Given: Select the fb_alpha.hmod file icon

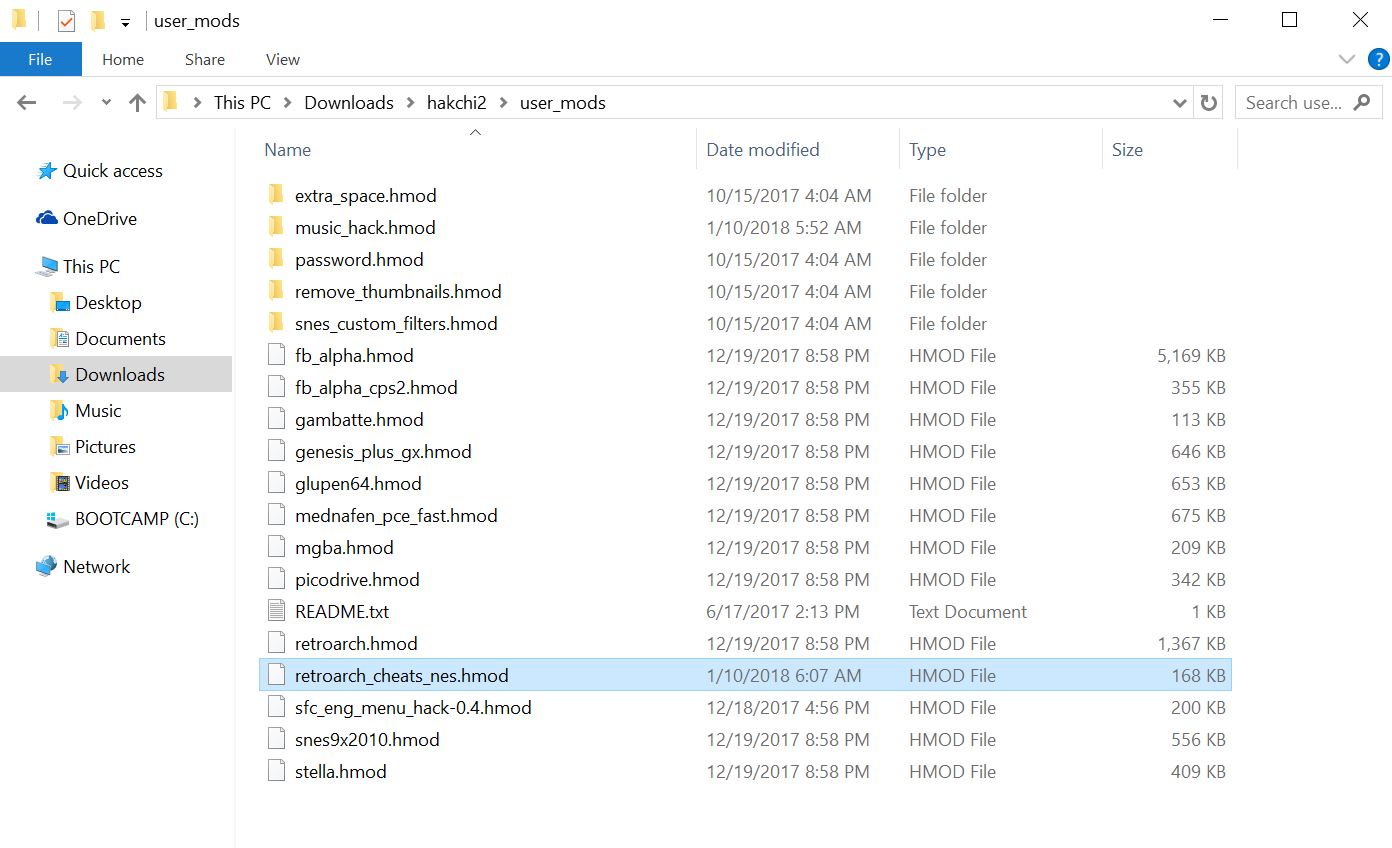Looking at the screenshot, I should click(277, 355).
